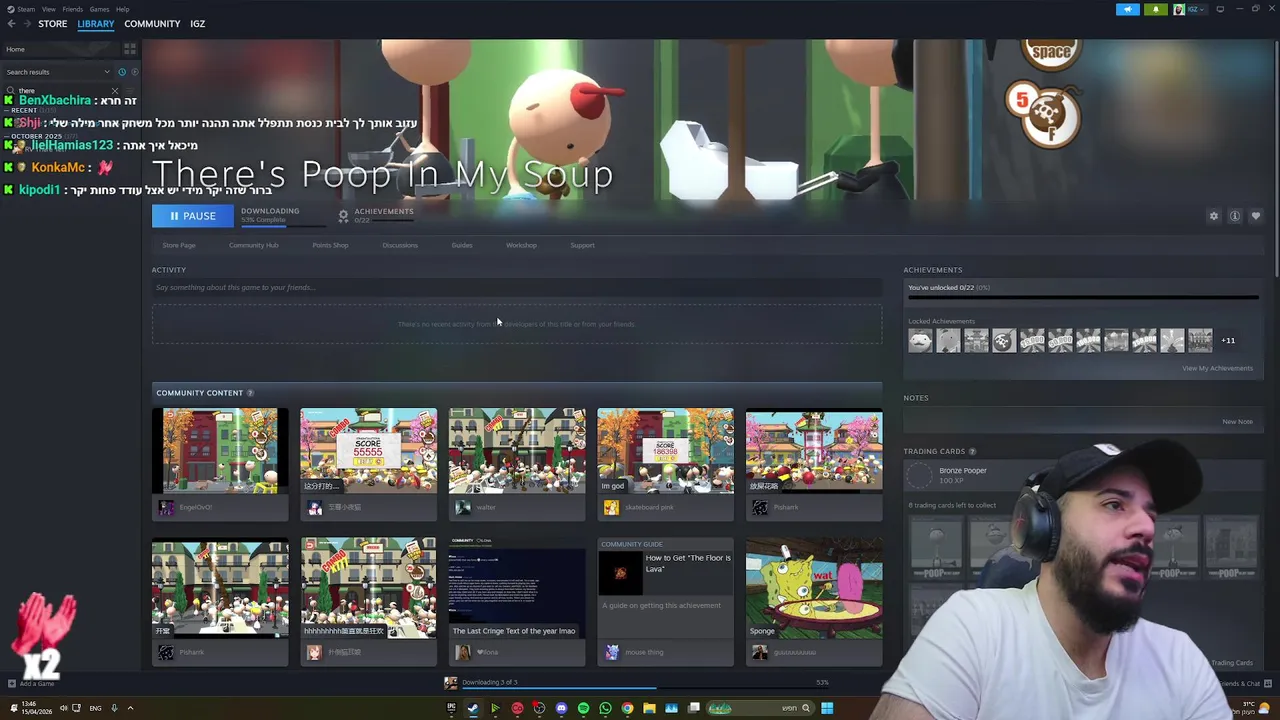Open Epic Games Launcher in taskbar
1280x720 pixels.
pos(451,708)
